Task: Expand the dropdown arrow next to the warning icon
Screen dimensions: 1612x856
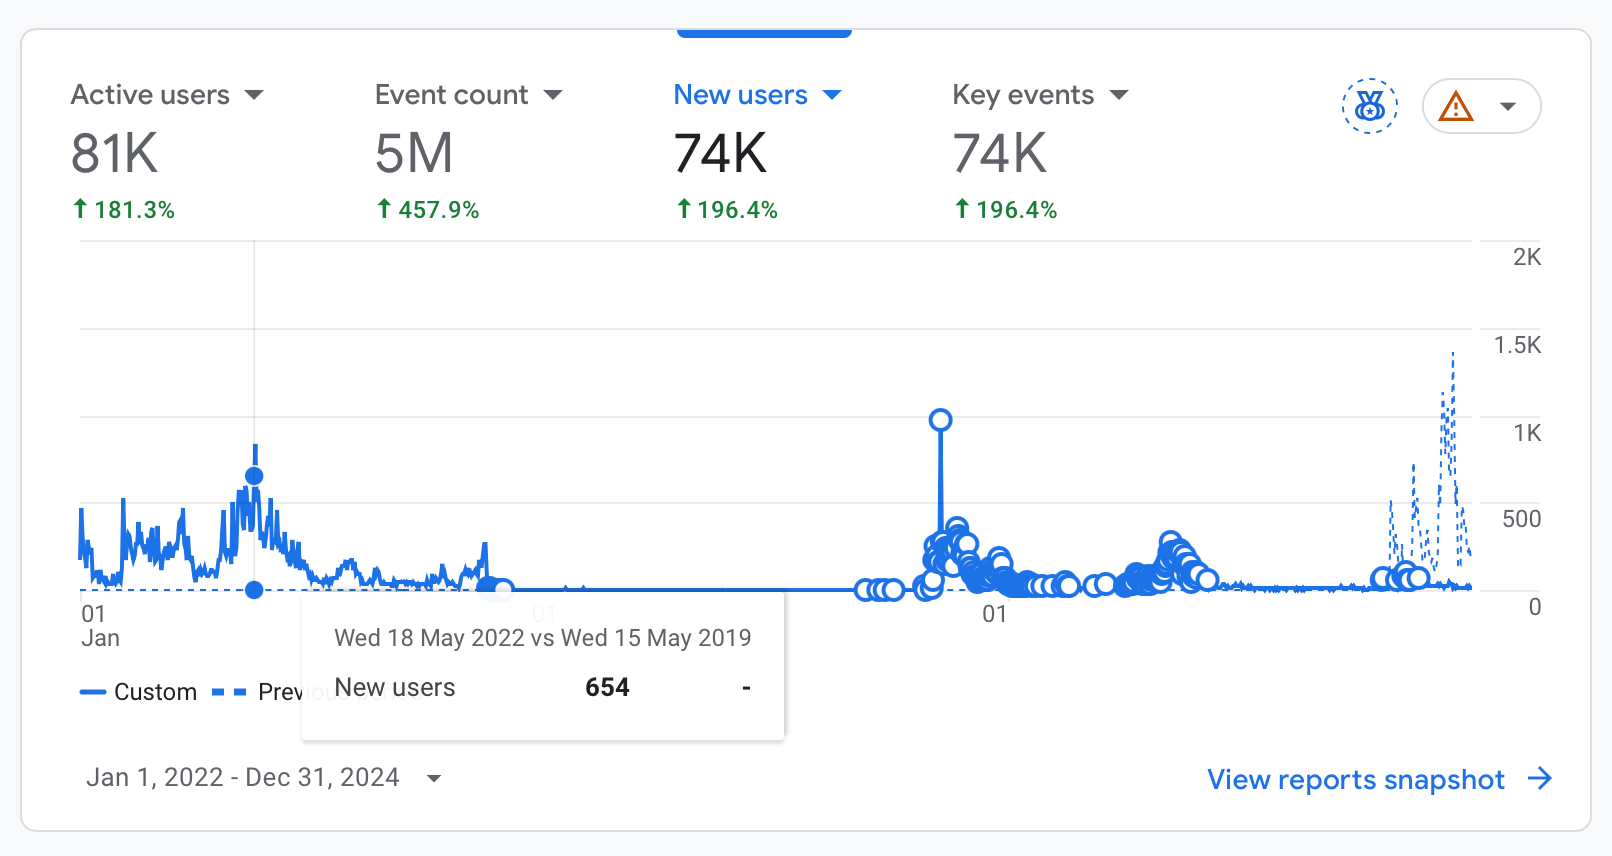Action: (x=1508, y=106)
